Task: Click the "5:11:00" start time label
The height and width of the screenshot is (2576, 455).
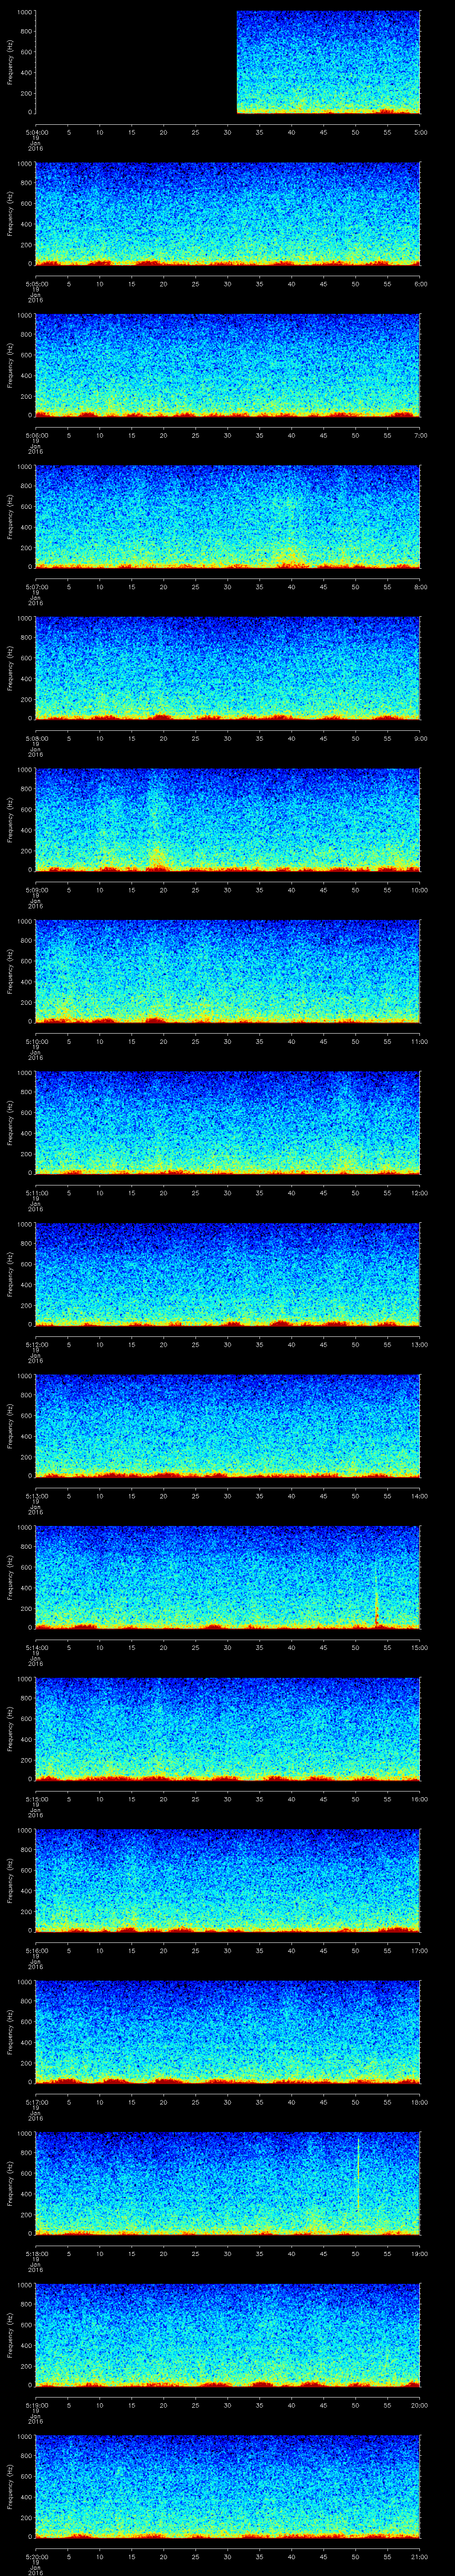Action: [x=36, y=1193]
